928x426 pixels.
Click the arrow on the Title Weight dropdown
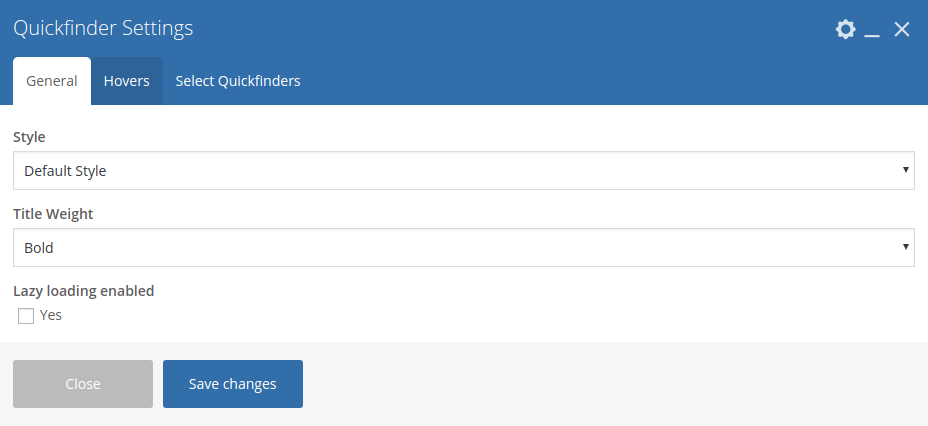[905, 246]
